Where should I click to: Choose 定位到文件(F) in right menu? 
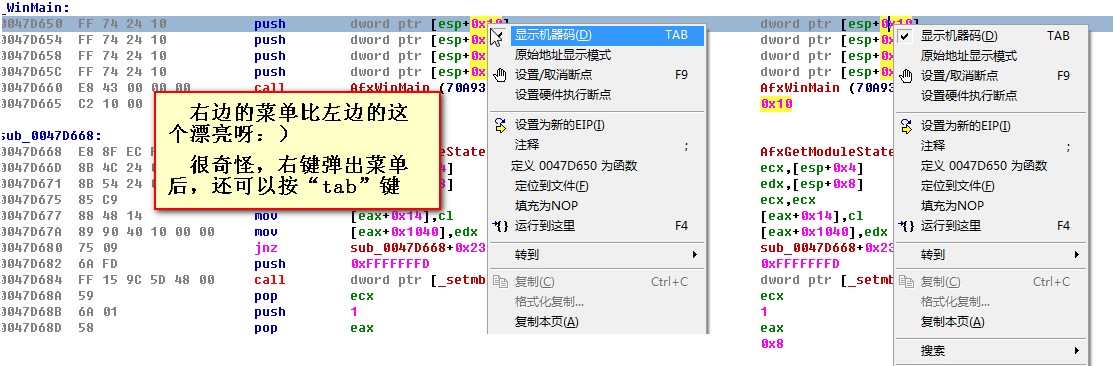point(958,186)
